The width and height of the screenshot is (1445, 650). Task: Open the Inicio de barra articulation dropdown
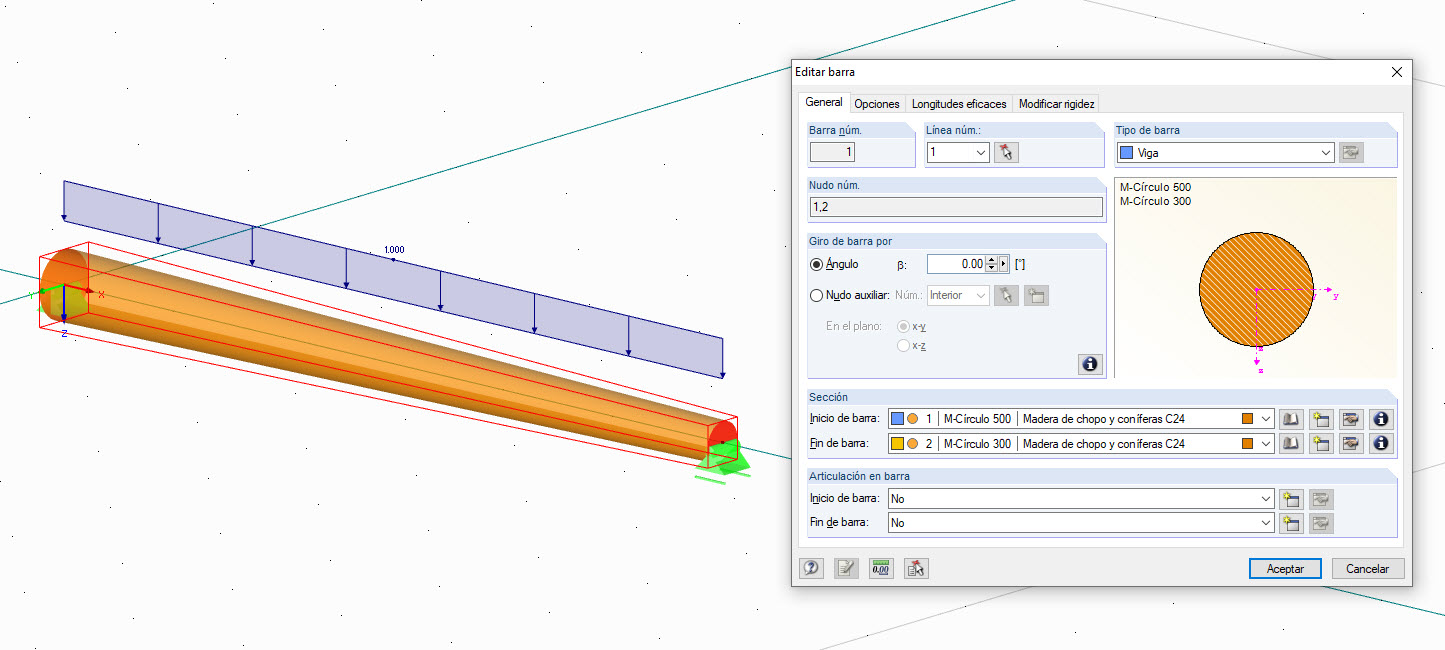coord(1264,498)
